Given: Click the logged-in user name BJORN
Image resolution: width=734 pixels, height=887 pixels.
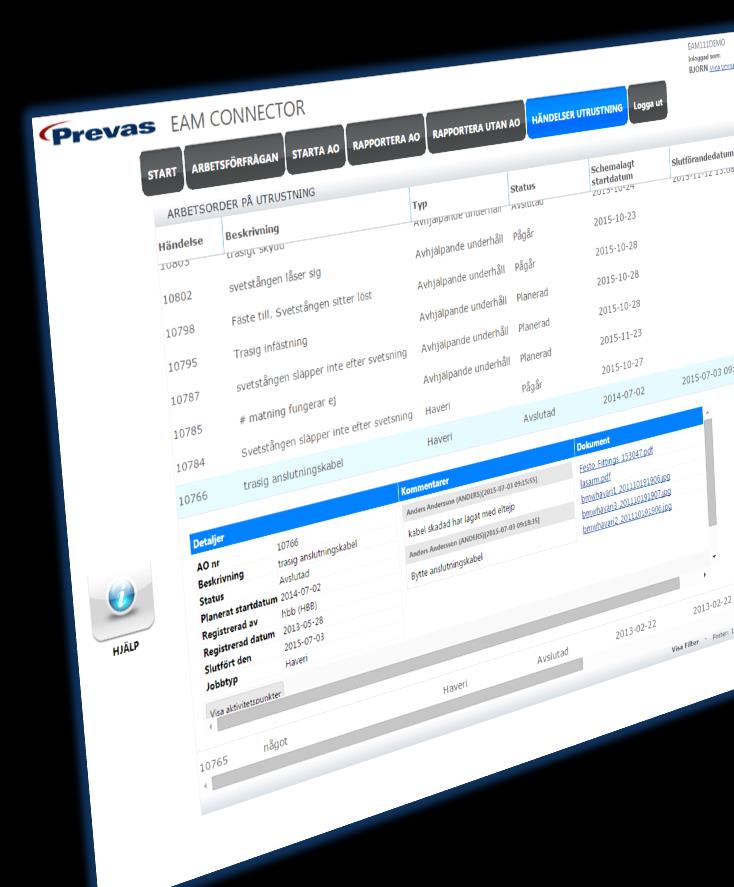Looking at the screenshot, I should coord(698,68).
